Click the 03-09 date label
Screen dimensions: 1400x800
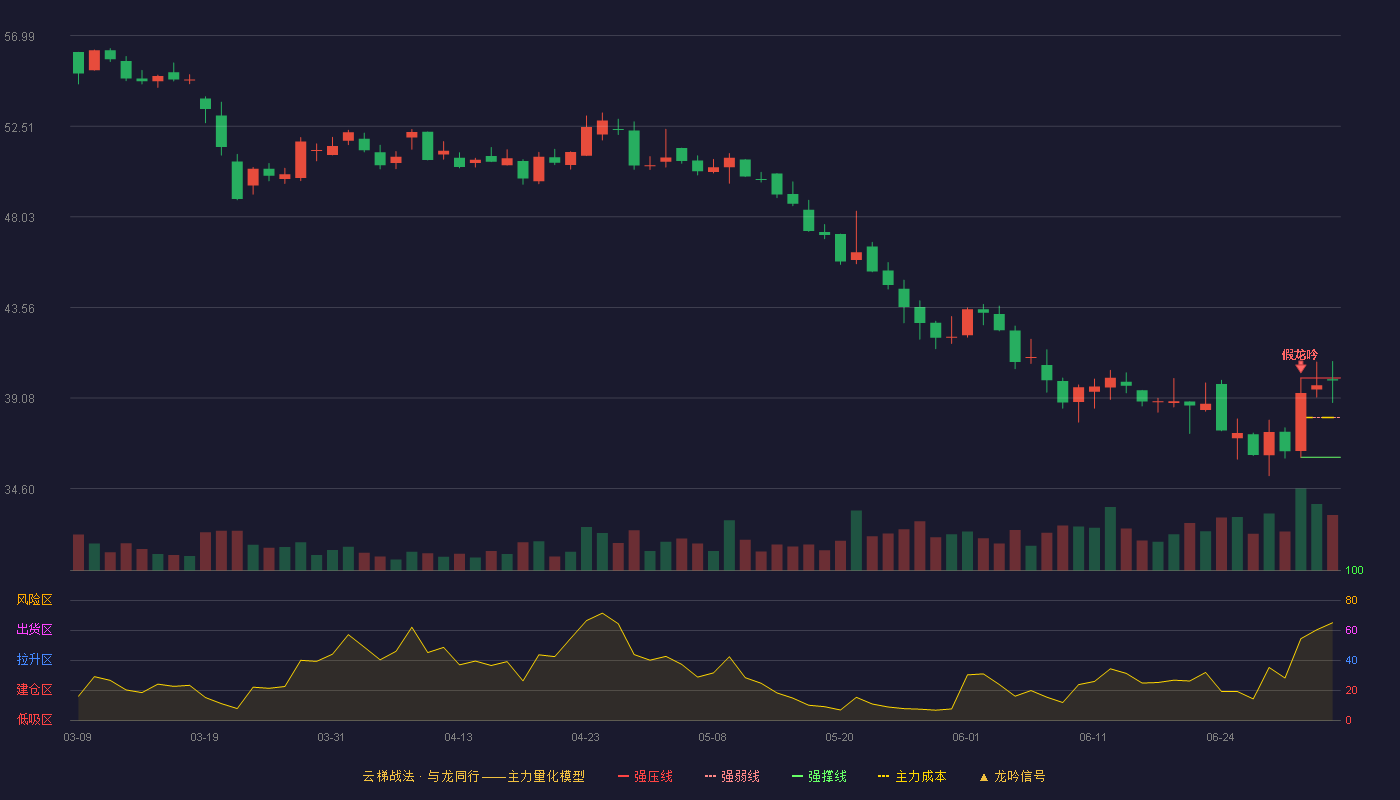coord(77,737)
